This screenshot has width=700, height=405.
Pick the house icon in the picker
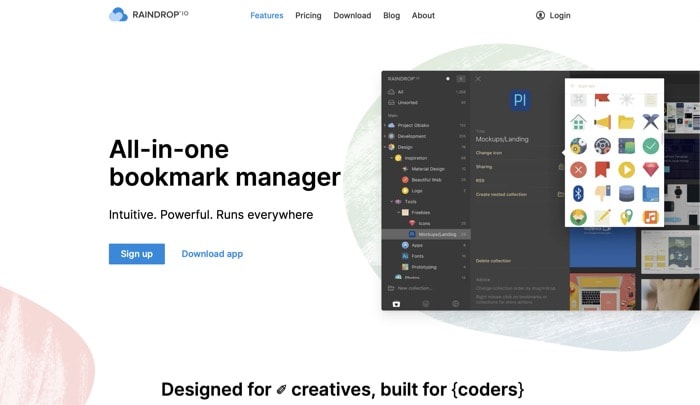coord(578,121)
